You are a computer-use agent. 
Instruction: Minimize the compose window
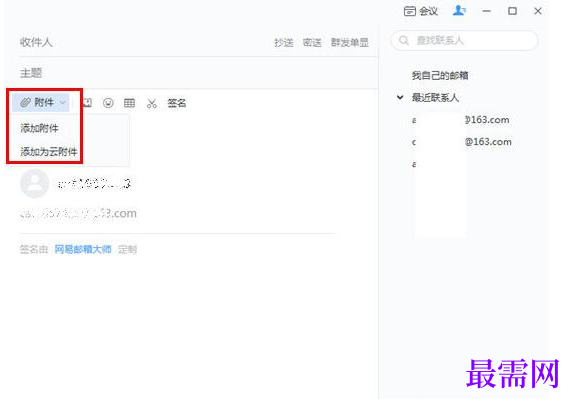pos(487,11)
